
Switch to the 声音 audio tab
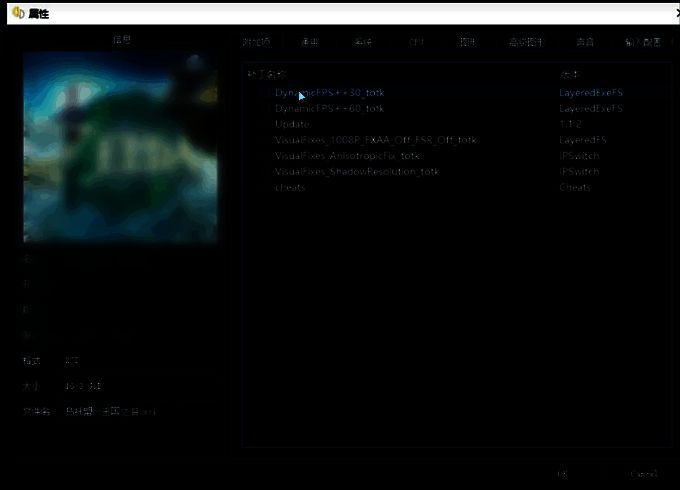coord(585,42)
